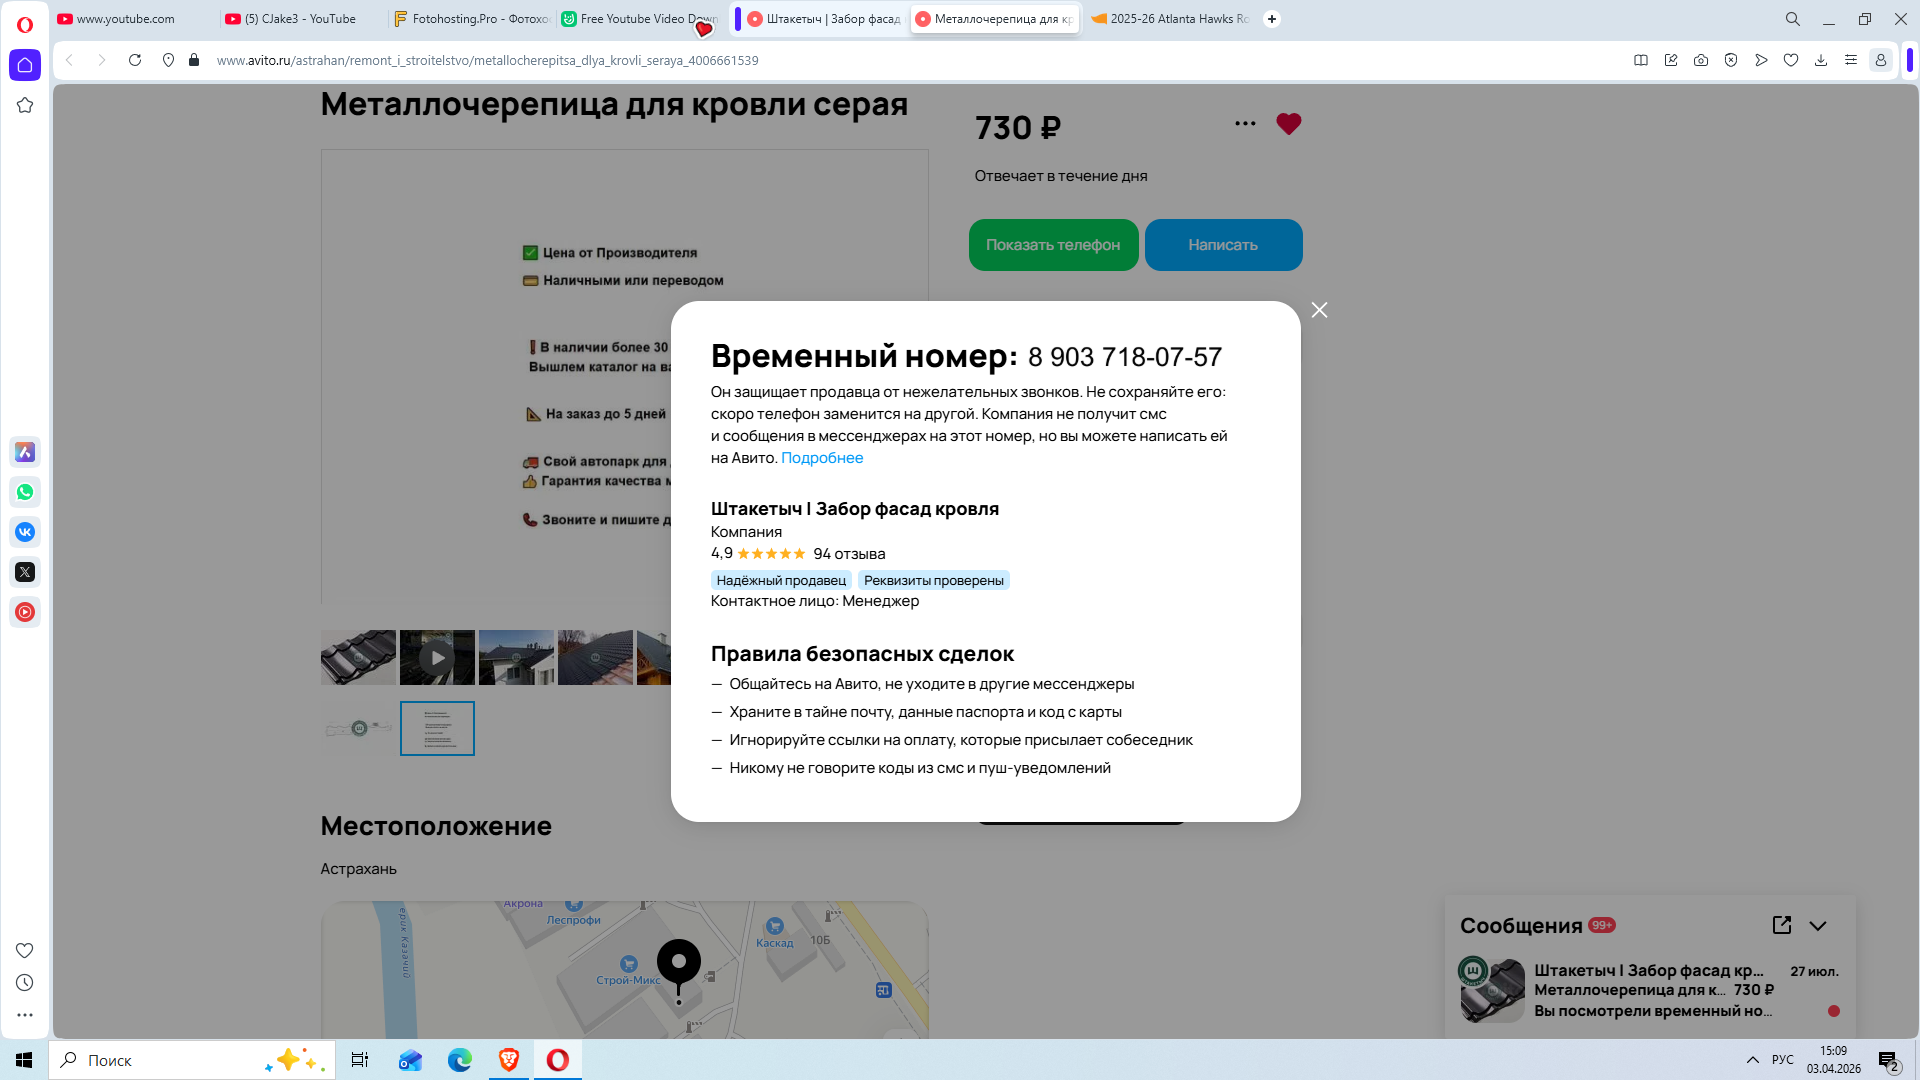The width and height of the screenshot is (1920, 1080).
Task: Take snapshot with camera toolbar icon
Action: pyautogui.click(x=1701, y=60)
